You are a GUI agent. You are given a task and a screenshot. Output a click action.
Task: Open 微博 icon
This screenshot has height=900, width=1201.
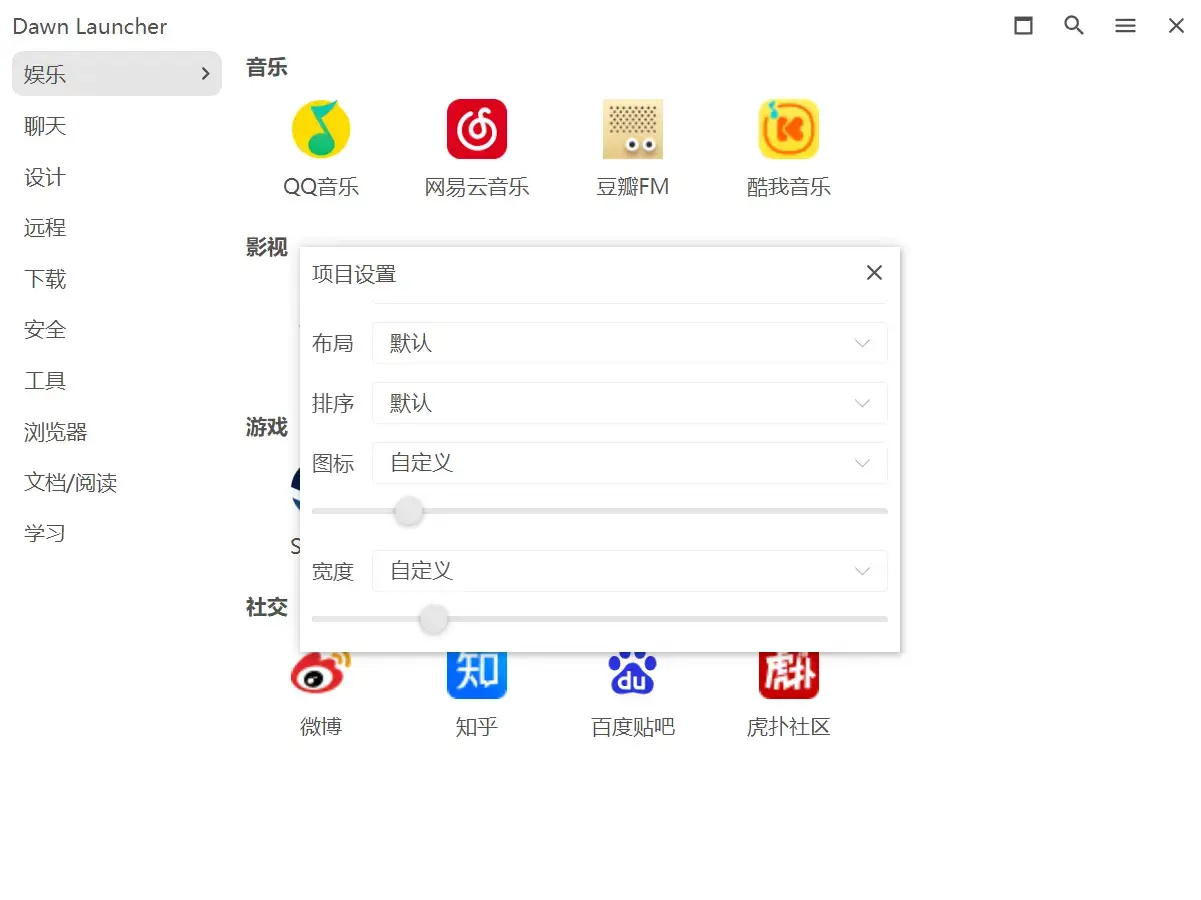[x=321, y=675]
